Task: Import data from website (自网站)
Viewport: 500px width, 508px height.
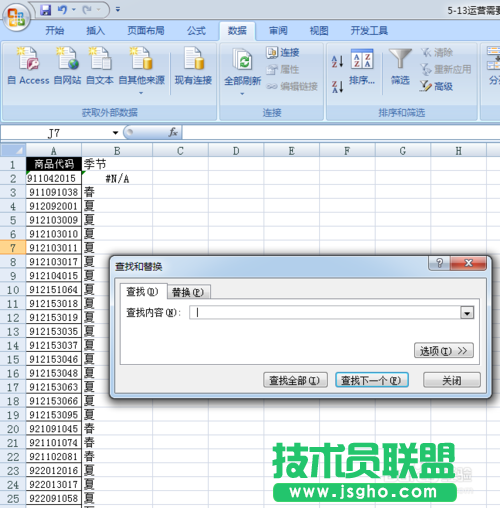Action: pos(68,66)
